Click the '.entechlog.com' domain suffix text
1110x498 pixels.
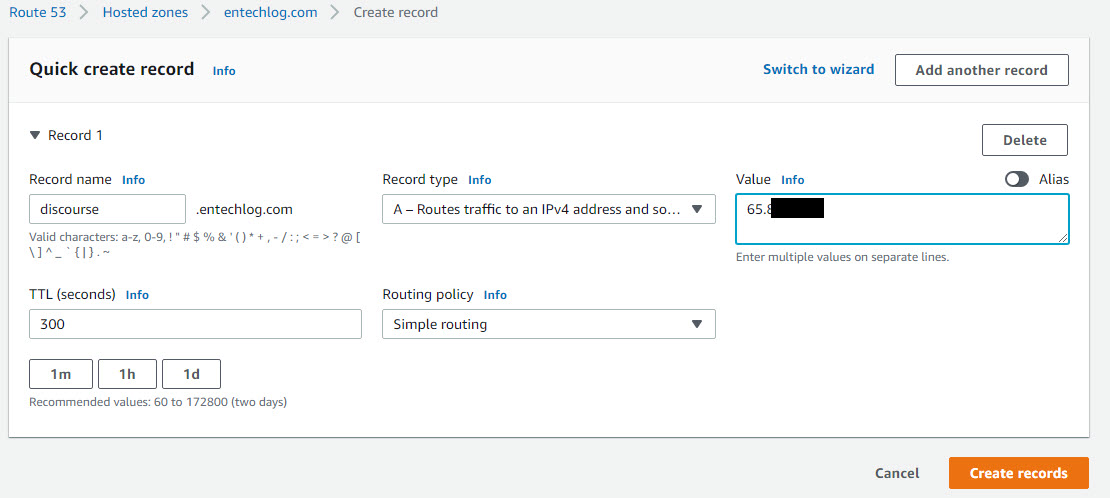(x=244, y=210)
